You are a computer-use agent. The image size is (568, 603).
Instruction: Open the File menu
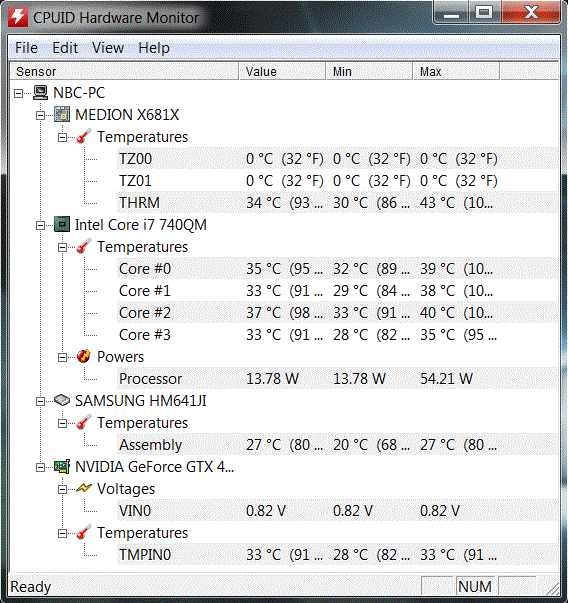26,48
